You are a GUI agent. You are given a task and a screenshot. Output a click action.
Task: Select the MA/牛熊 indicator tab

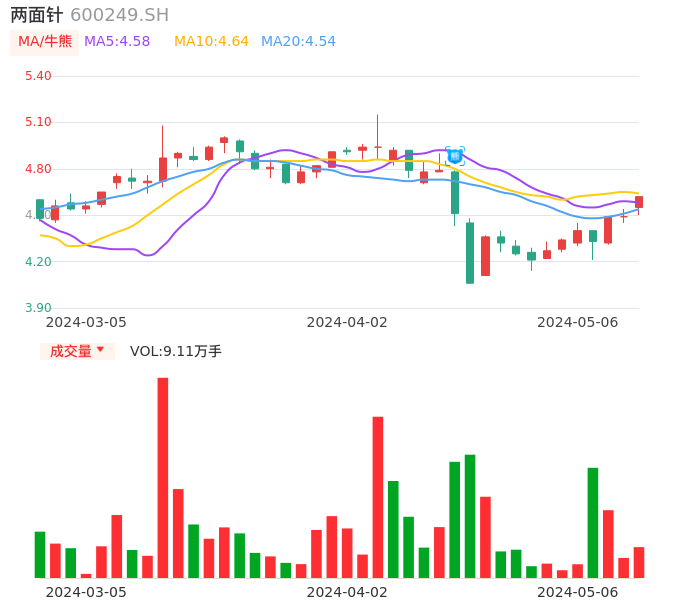pos(45,42)
